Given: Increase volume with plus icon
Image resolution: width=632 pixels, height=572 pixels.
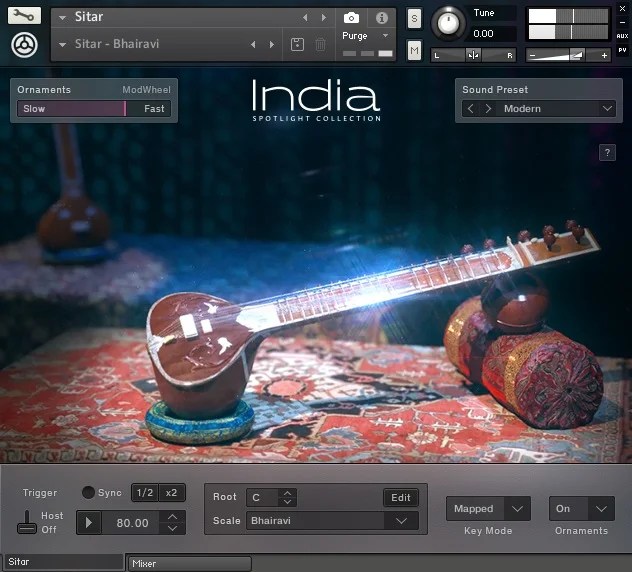Looking at the screenshot, I should pyautogui.click(x=604, y=56).
